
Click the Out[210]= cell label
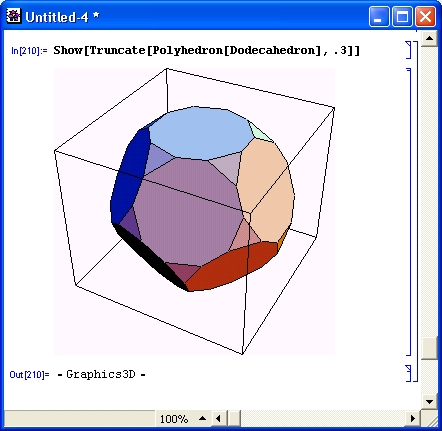[29, 375]
